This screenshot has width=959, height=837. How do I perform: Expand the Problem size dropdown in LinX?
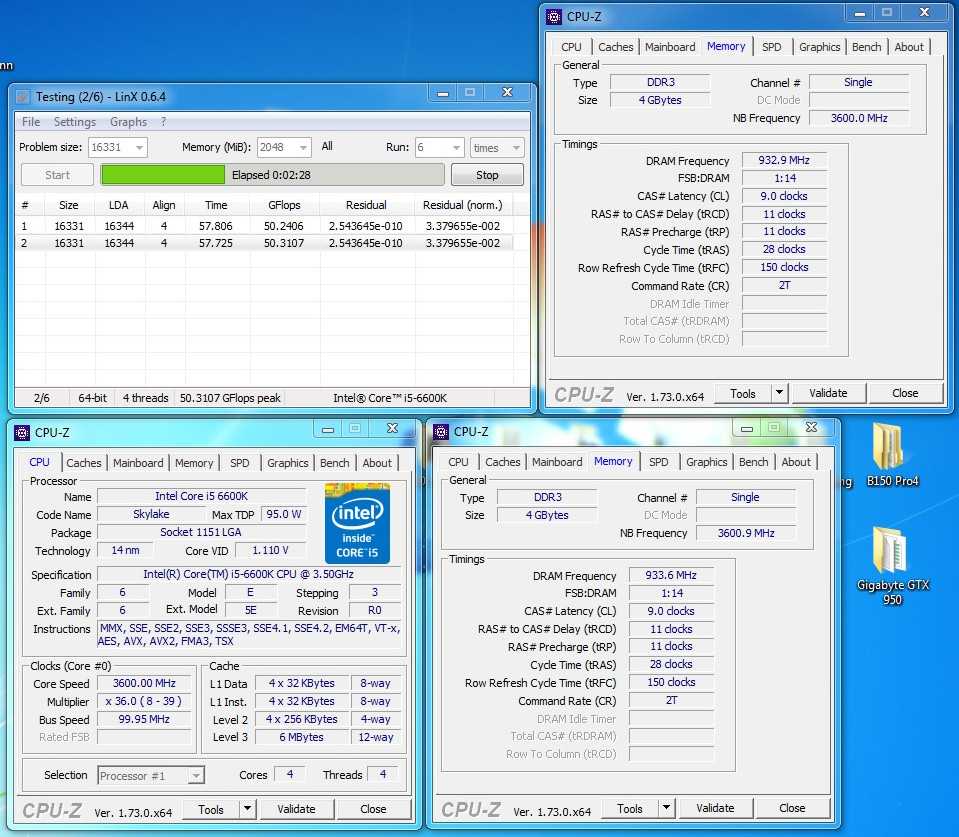coord(138,148)
